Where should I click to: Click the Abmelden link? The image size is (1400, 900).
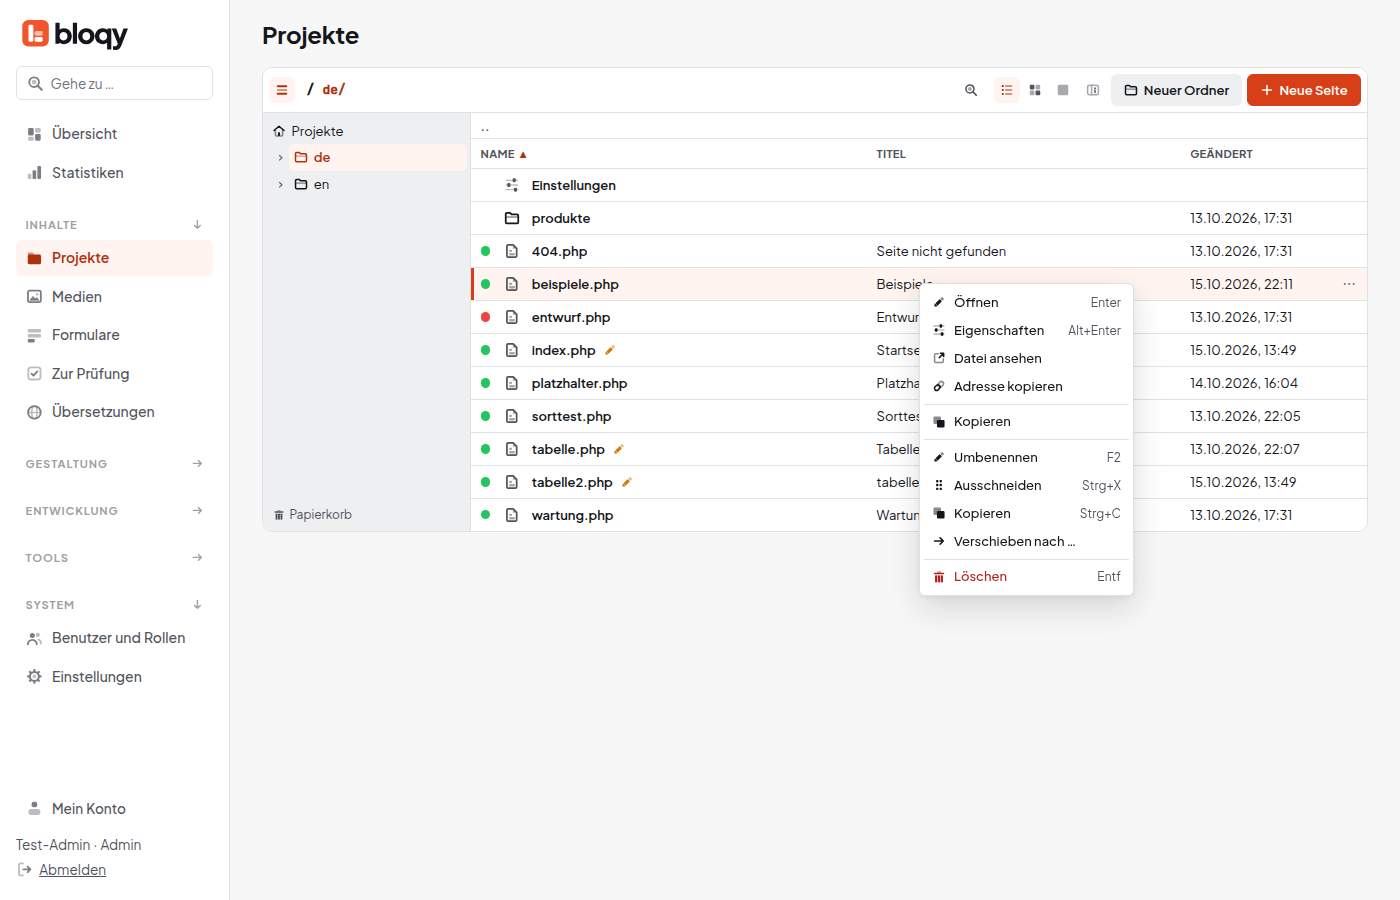72,870
